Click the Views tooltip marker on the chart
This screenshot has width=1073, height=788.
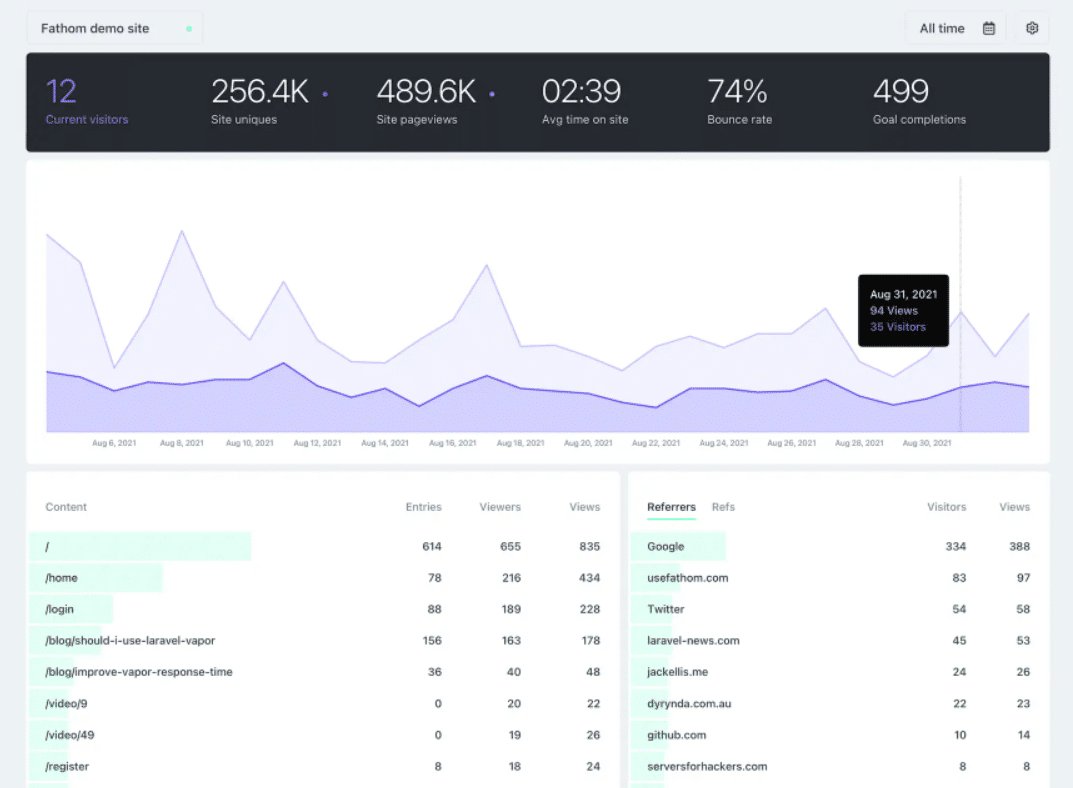tap(892, 311)
